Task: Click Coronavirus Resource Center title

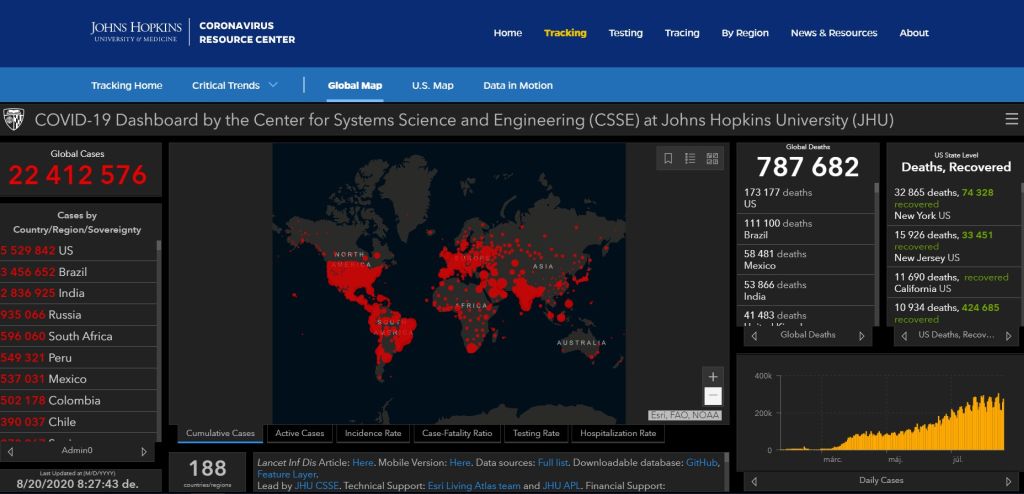Action: click(x=247, y=33)
